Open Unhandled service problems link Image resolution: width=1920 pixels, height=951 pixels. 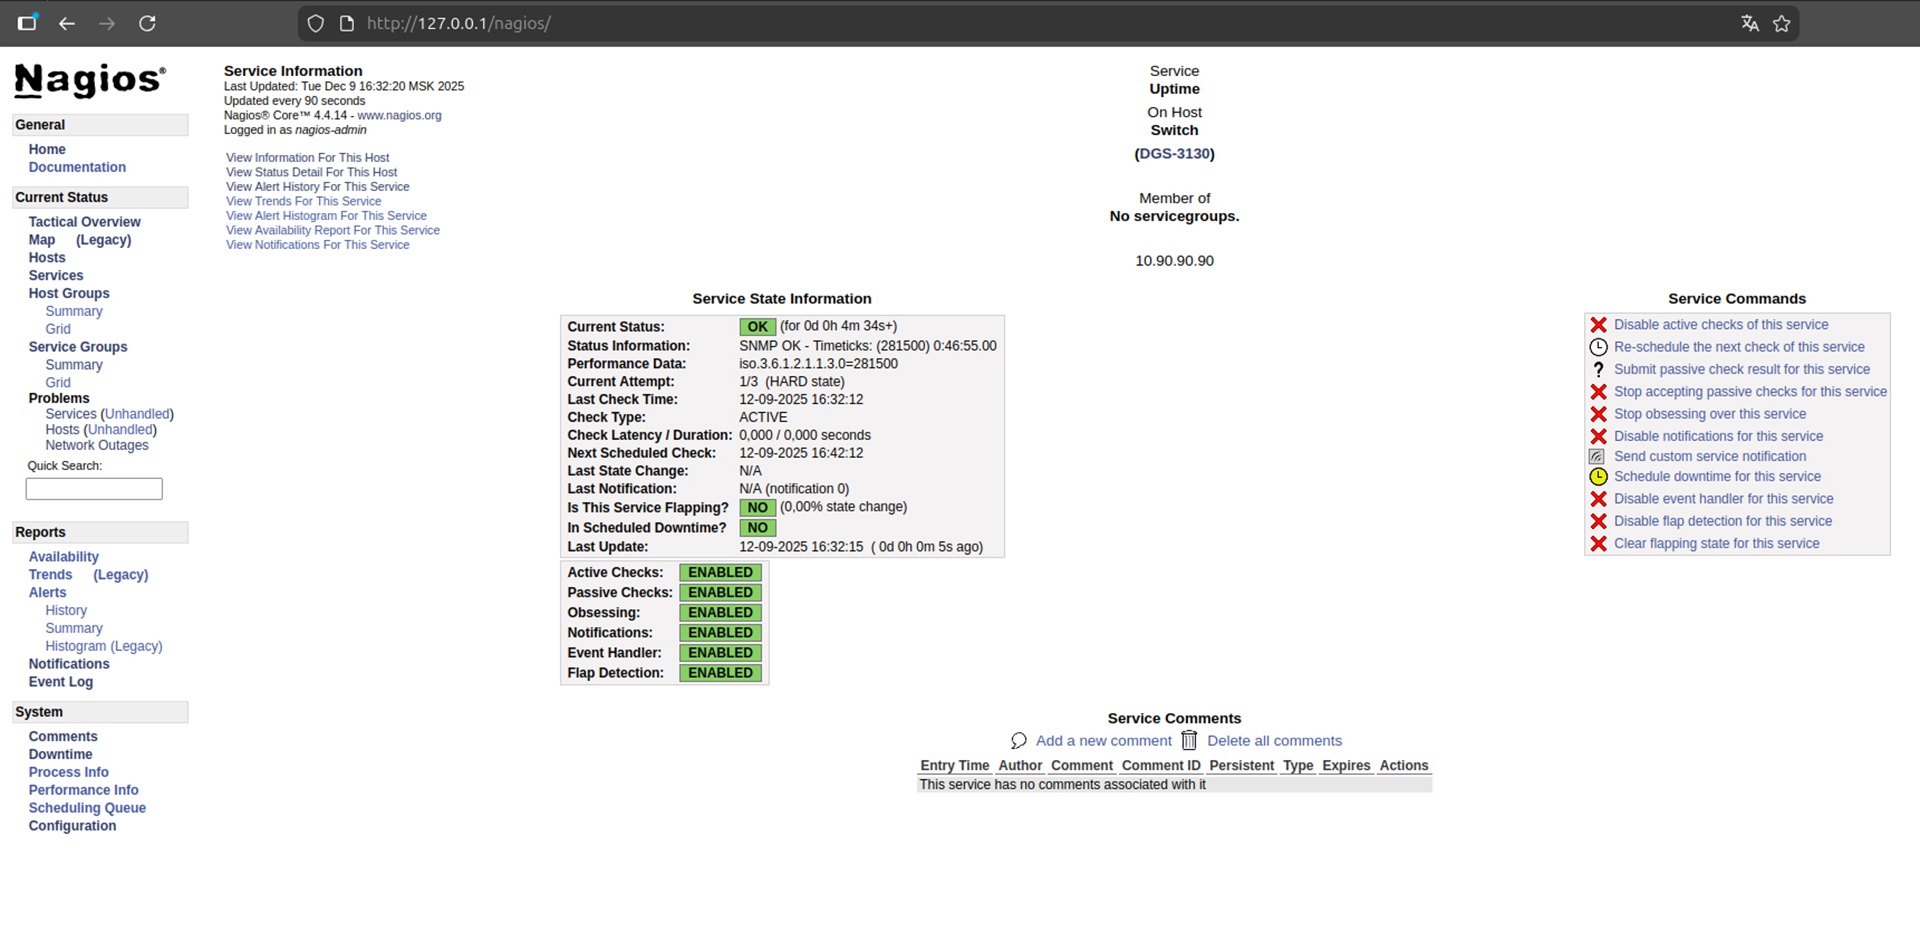[x=137, y=414]
